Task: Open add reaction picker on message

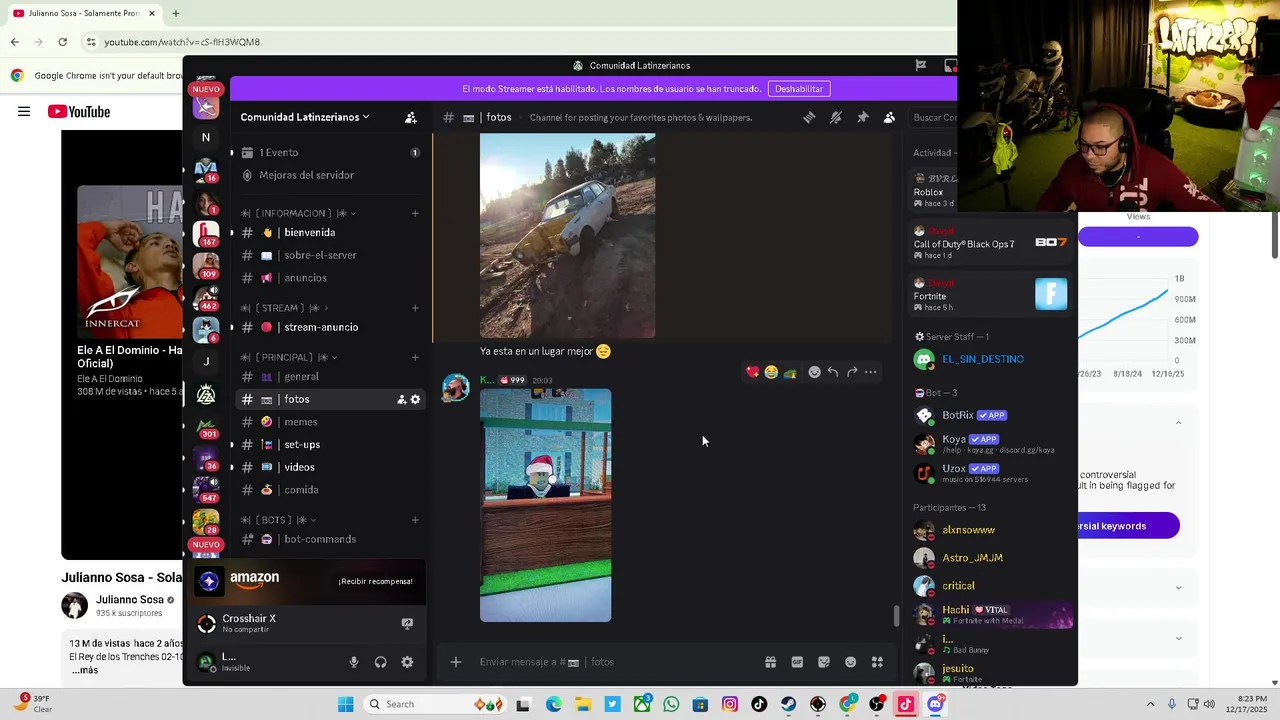Action: click(x=814, y=372)
